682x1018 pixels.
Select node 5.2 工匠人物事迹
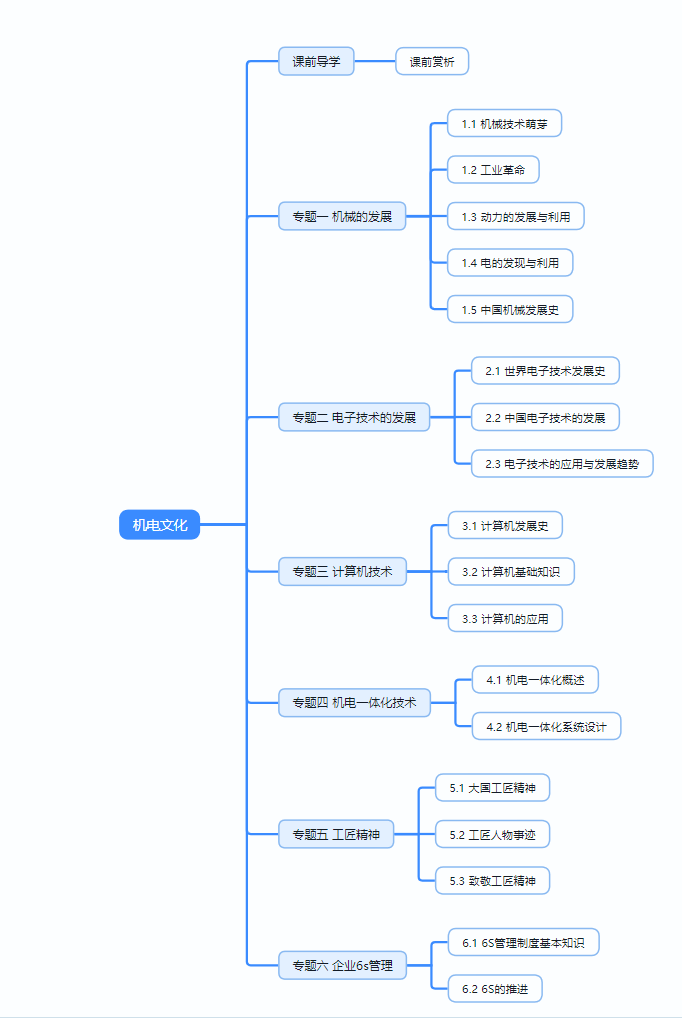click(492, 834)
